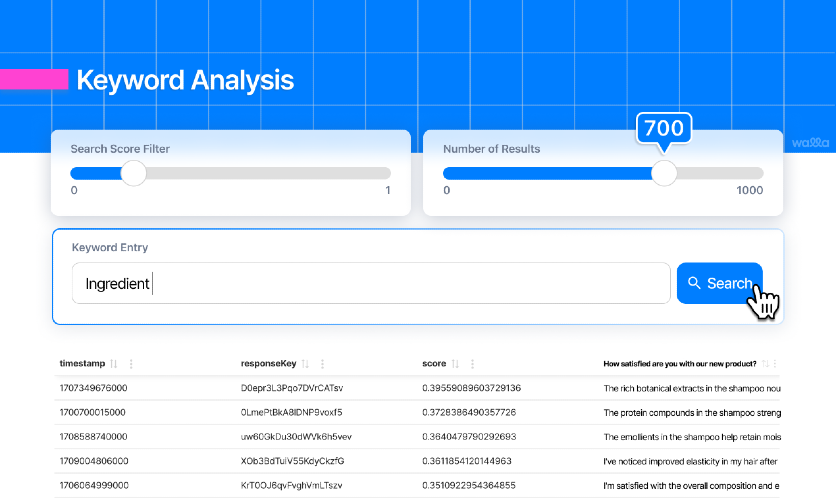The image size is (836, 500).
Task: Open responseKey column options menu
Action: [x=323, y=364]
